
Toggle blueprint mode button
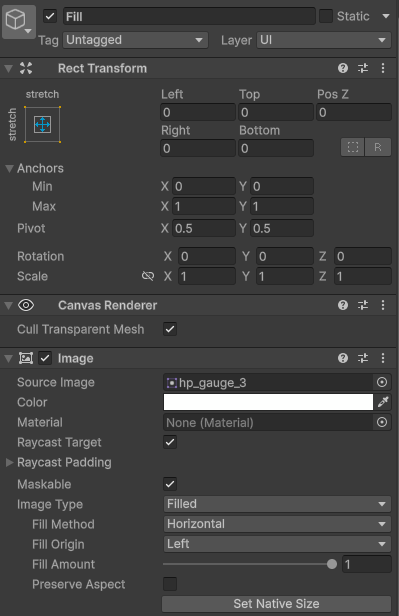[x=353, y=147]
